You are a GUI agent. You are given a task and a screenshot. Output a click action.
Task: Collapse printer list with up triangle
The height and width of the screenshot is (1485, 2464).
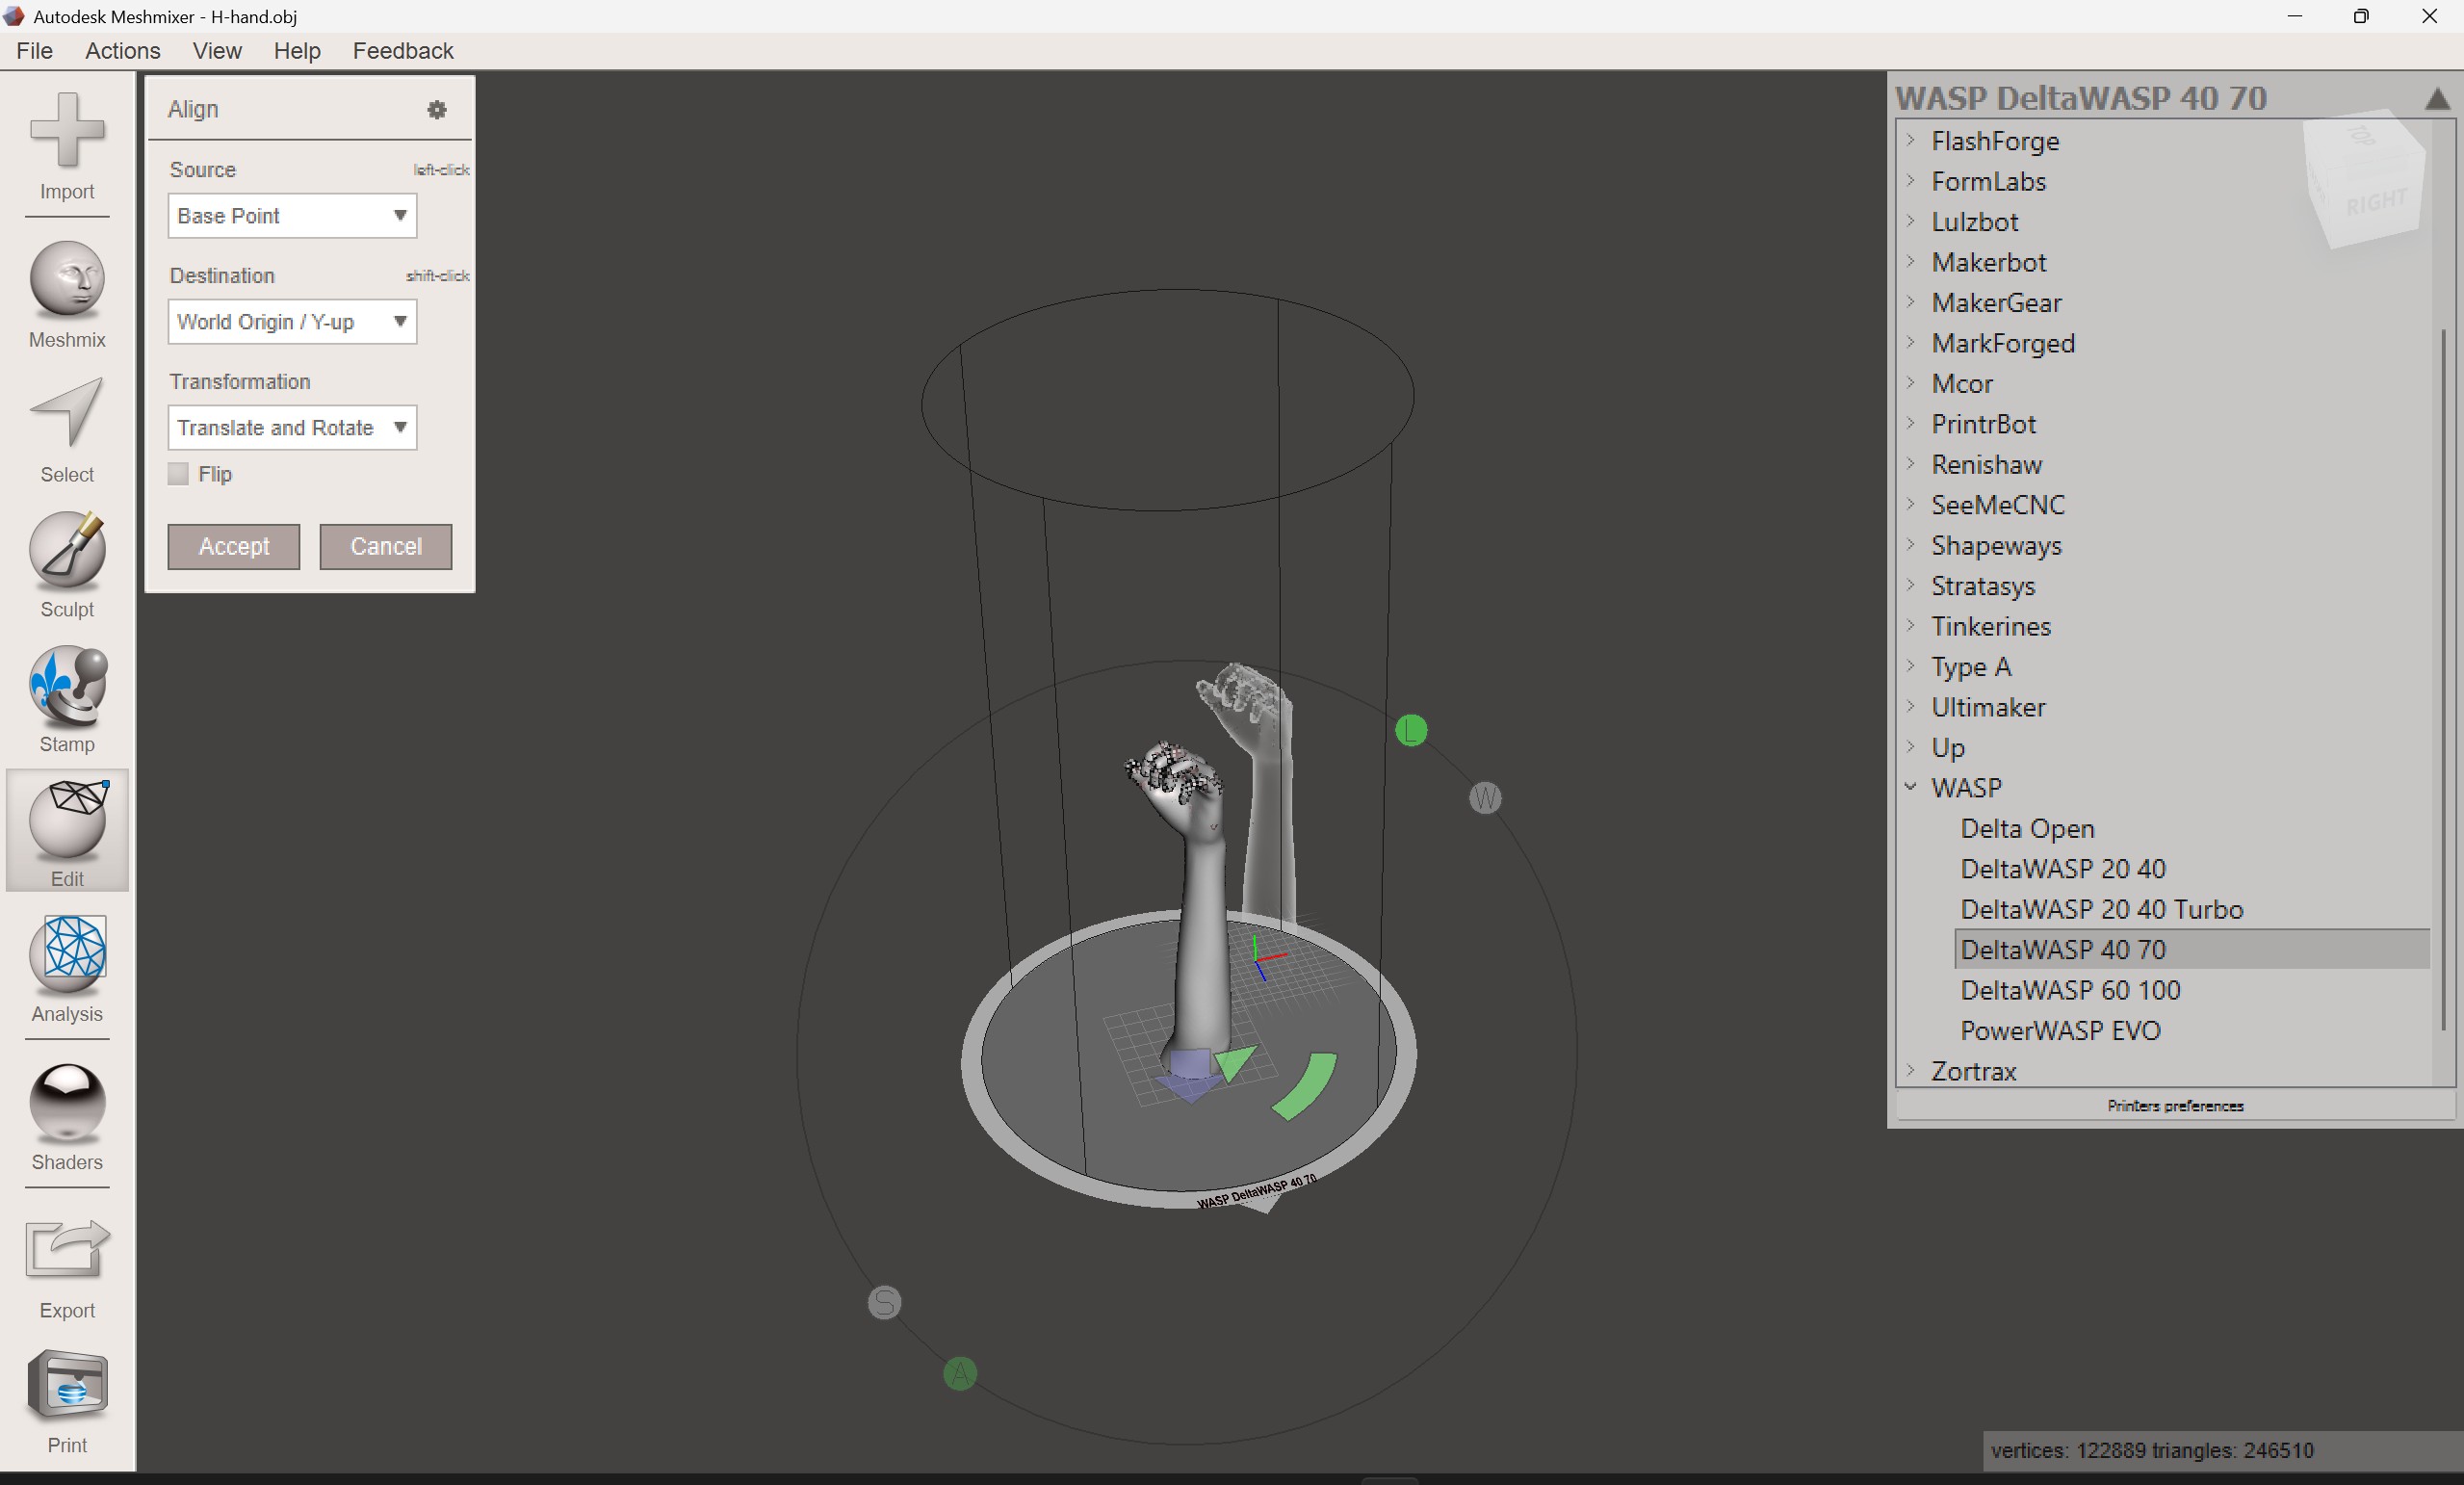[2437, 98]
